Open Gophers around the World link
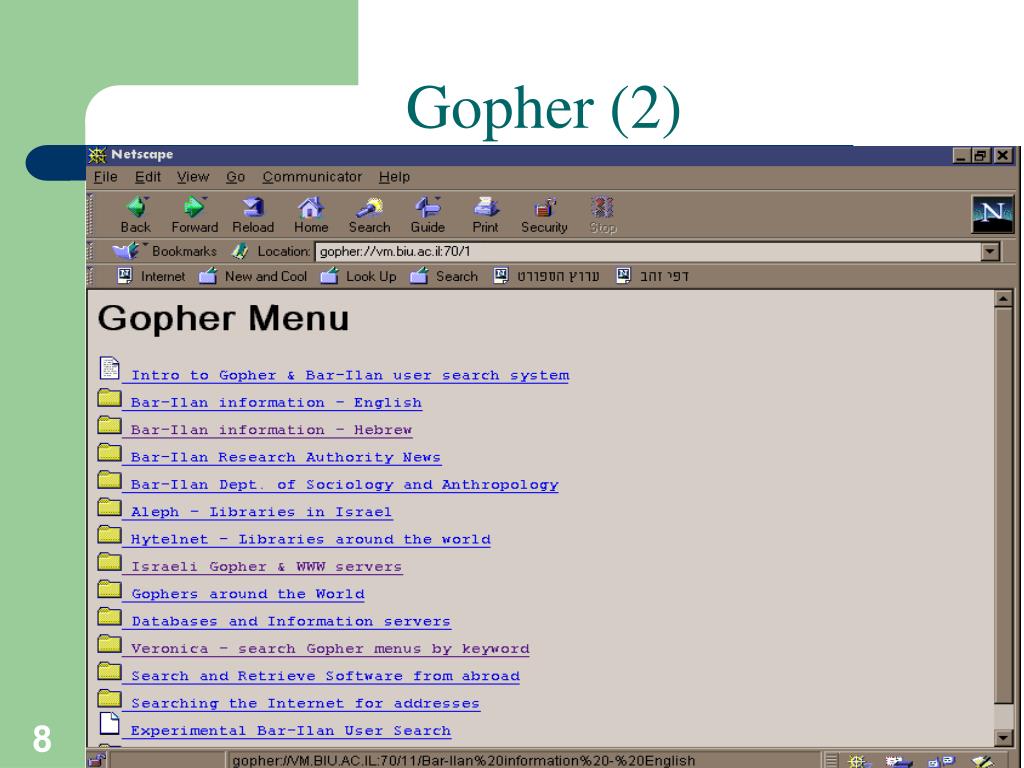The image size is (1024, 768). click(x=248, y=594)
